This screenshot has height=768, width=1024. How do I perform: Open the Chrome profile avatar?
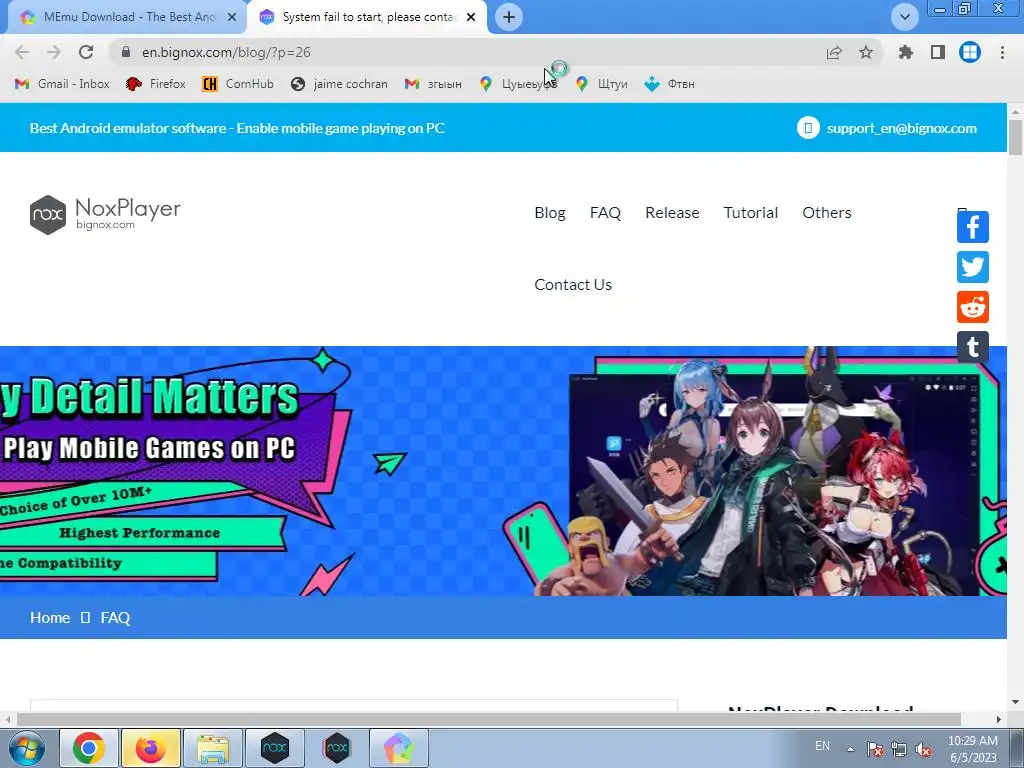[970, 52]
